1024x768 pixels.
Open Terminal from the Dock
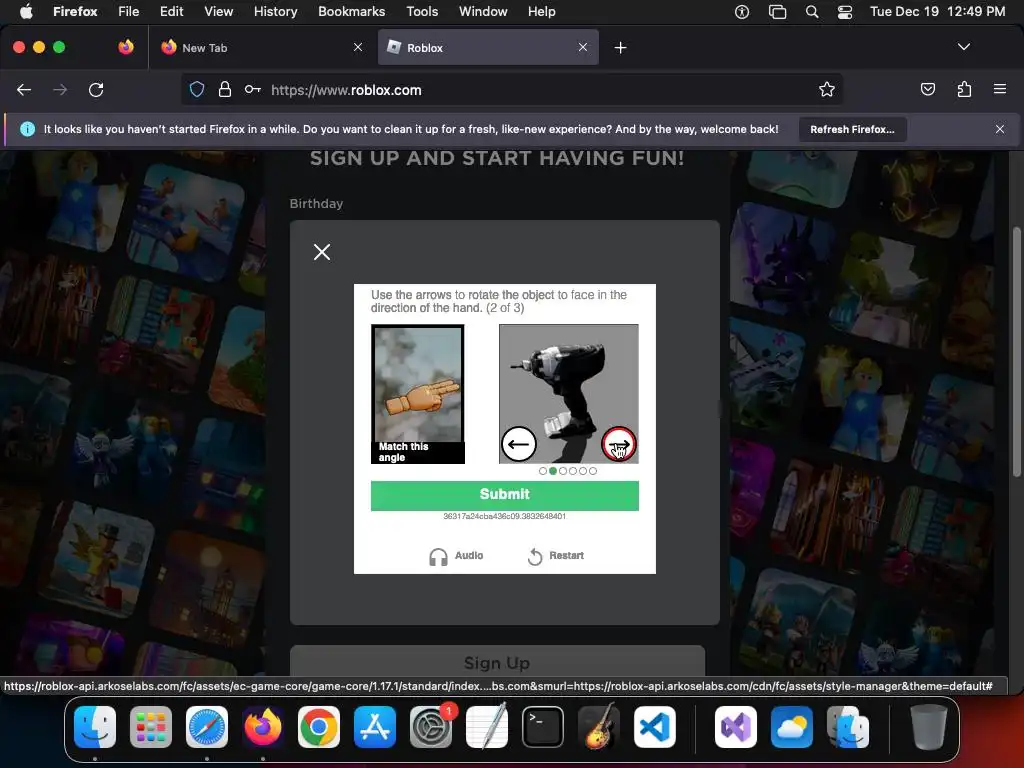[x=543, y=727]
